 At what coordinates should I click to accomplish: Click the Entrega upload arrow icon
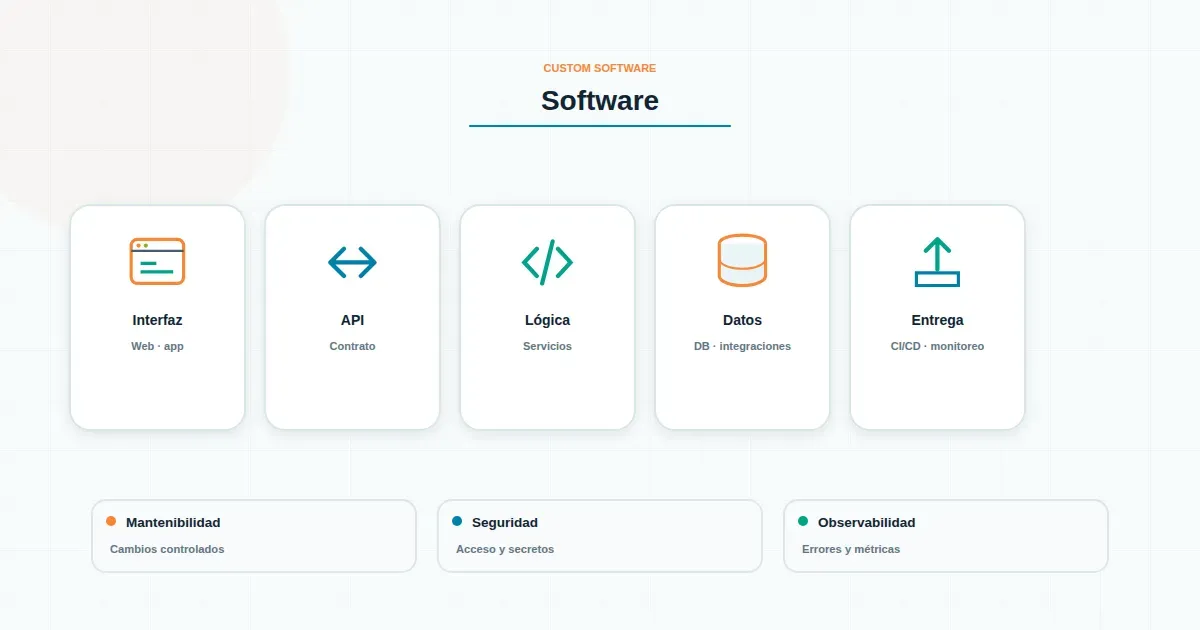coord(937,262)
